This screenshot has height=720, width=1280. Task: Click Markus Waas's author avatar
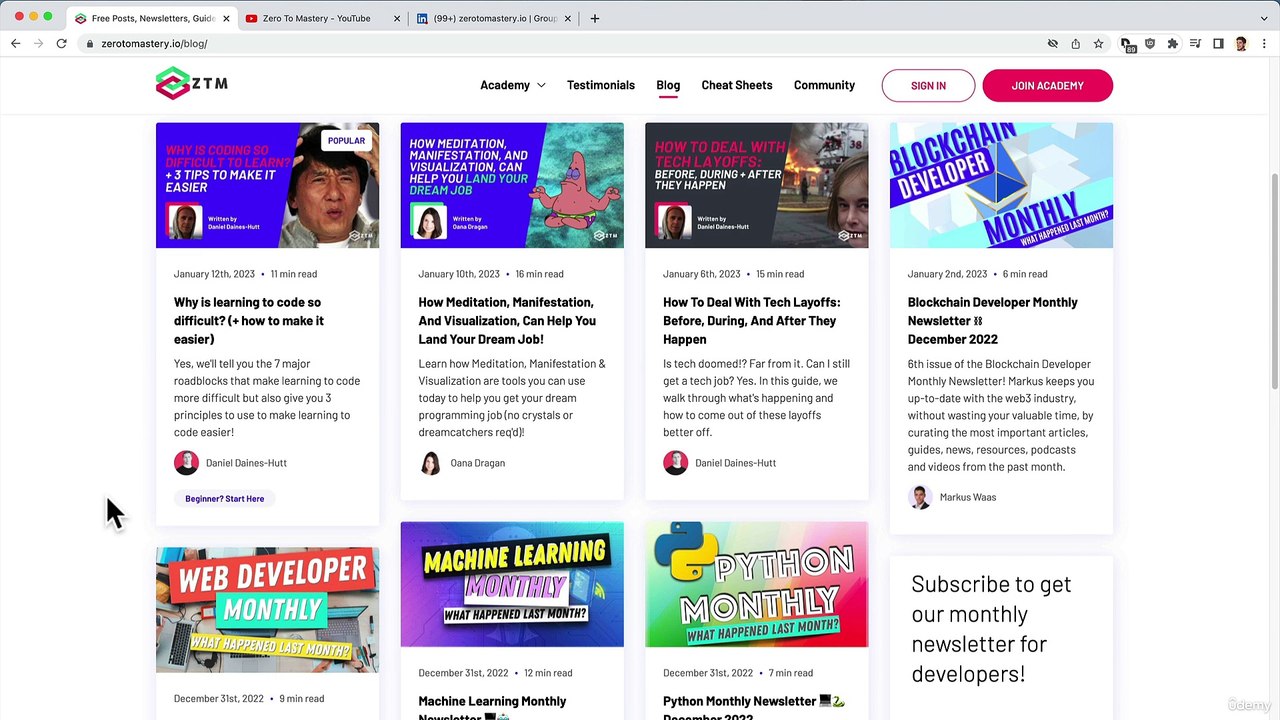[x=920, y=497]
